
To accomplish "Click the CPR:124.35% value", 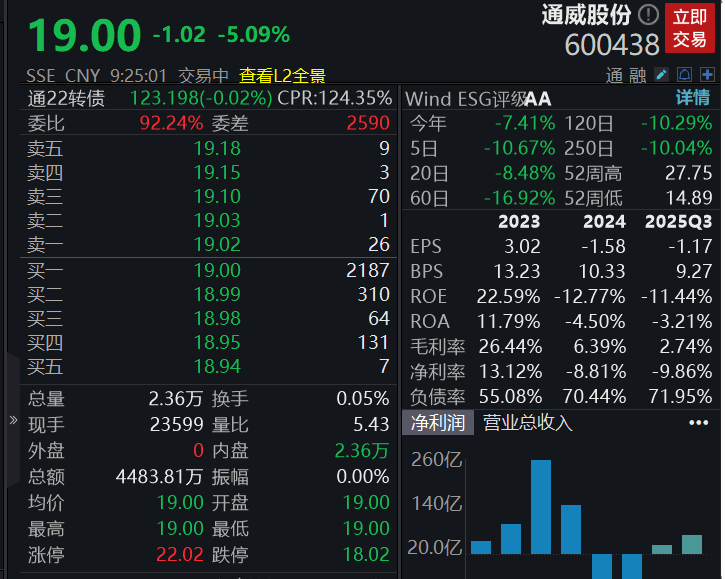I will pyautogui.click(x=334, y=98).
